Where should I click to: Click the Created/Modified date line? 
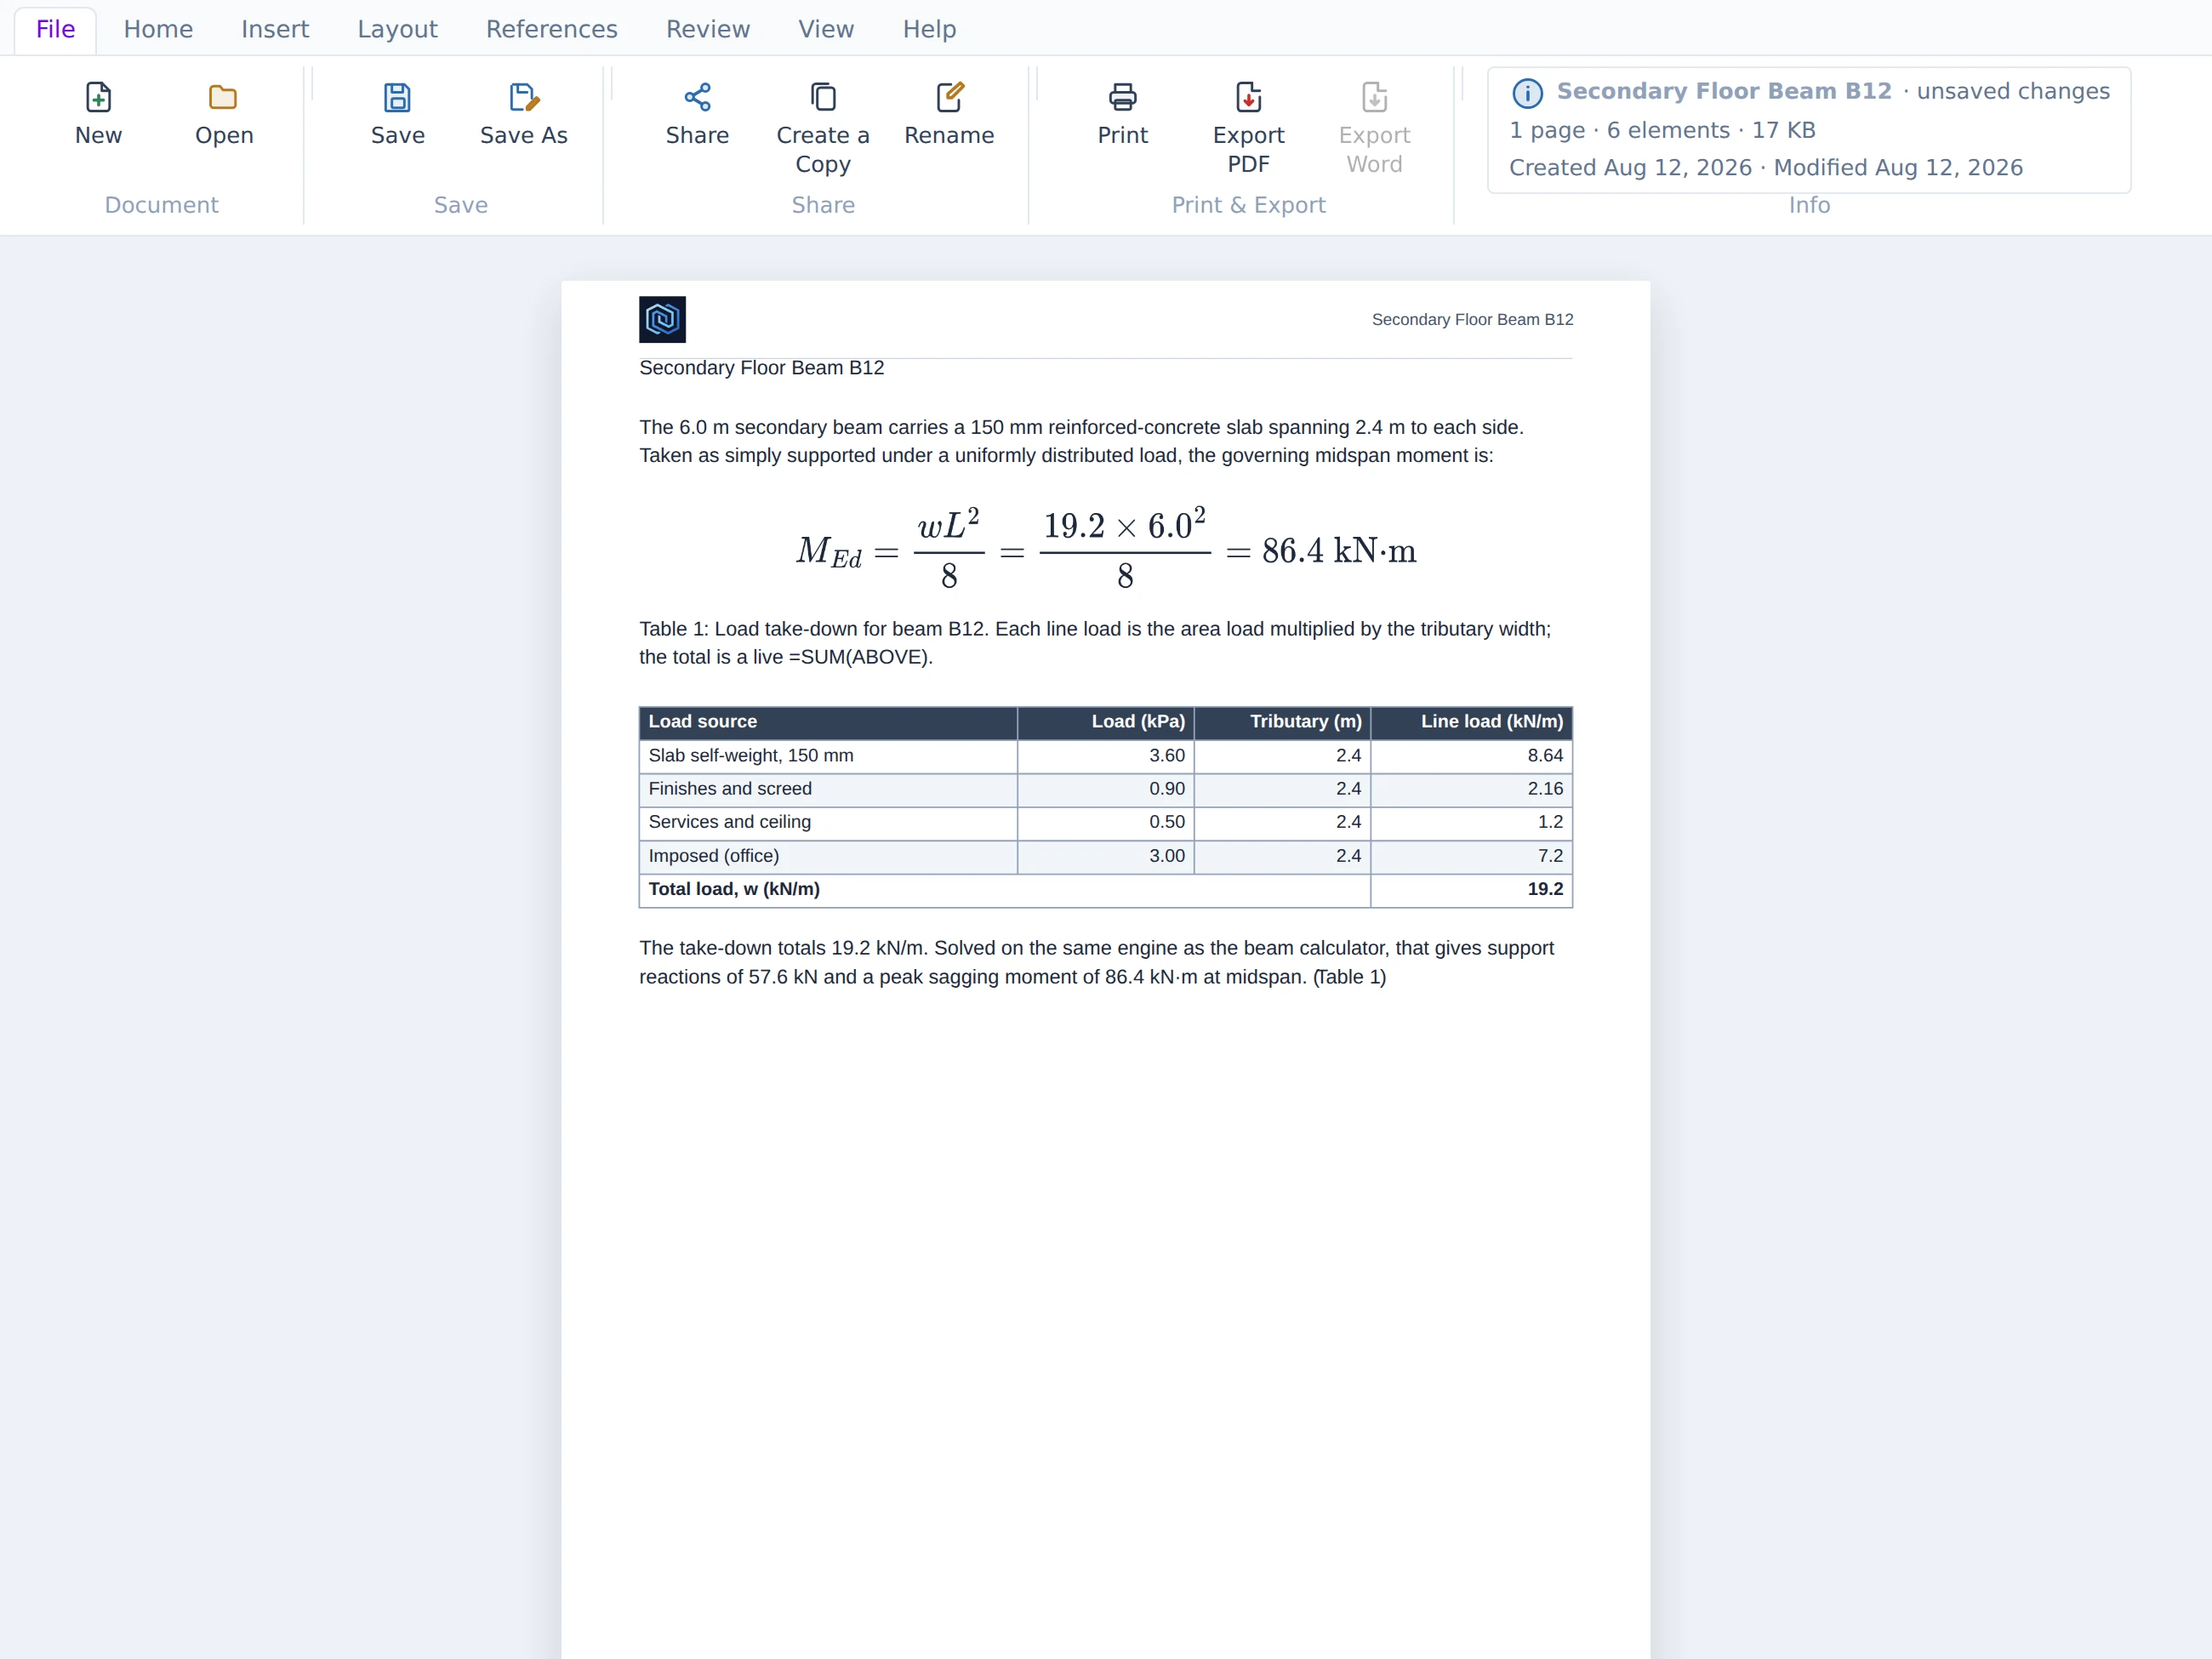coord(1766,167)
